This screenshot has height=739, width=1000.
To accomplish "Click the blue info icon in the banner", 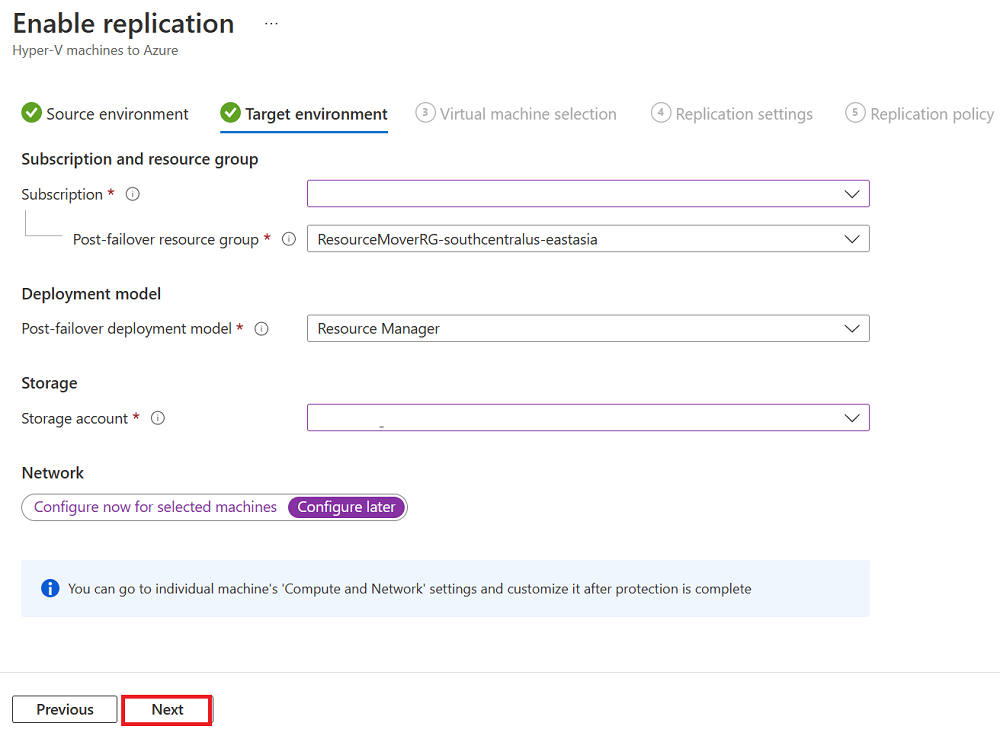I will (50, 588).
